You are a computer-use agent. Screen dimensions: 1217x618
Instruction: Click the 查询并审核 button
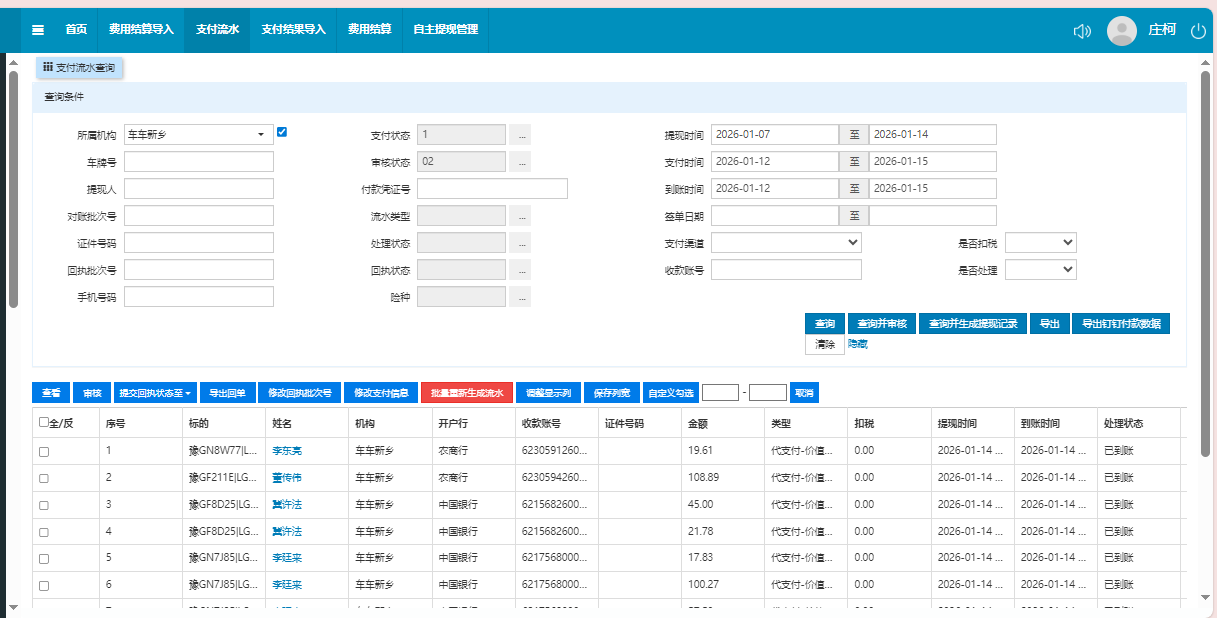pyautogui.click(x=881, y=324)
